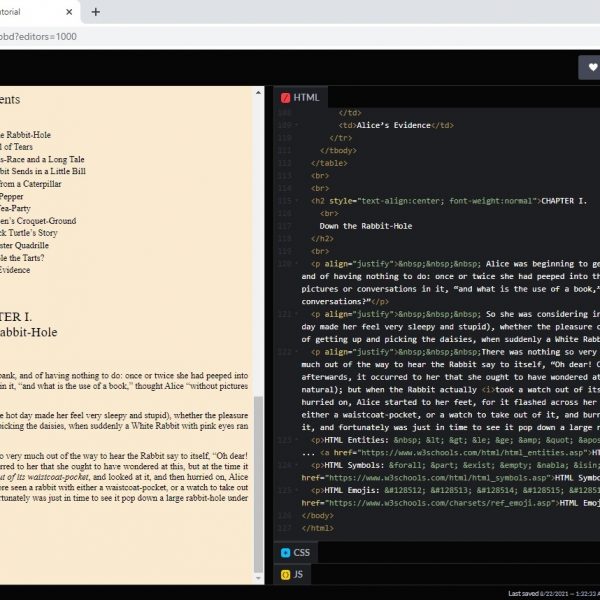Screen dimensions: 600x600
Task: Click the red HTML slash icon
Action: tap(285, 97)
